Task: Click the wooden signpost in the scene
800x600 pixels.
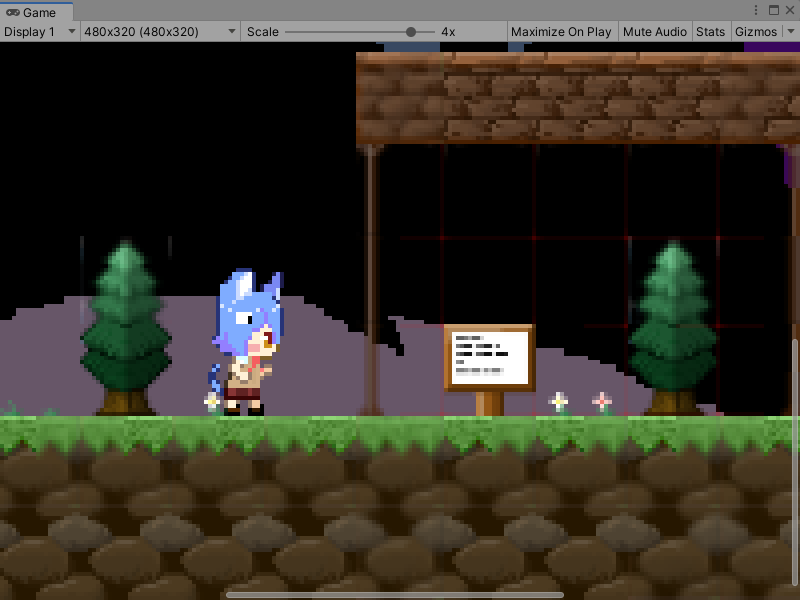Action: [x=489, y=361]
